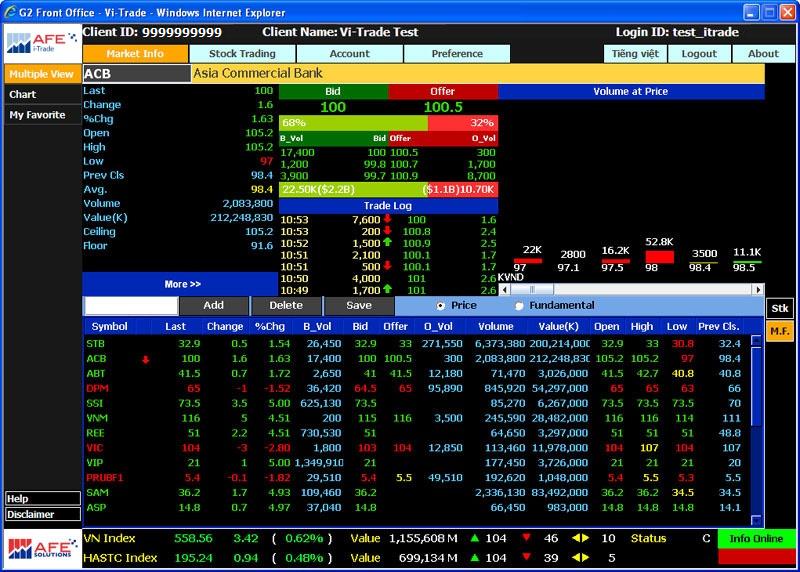Click the AFE i-Trade logo
This screenshot has height=572, width=800.
click(42, 43)
